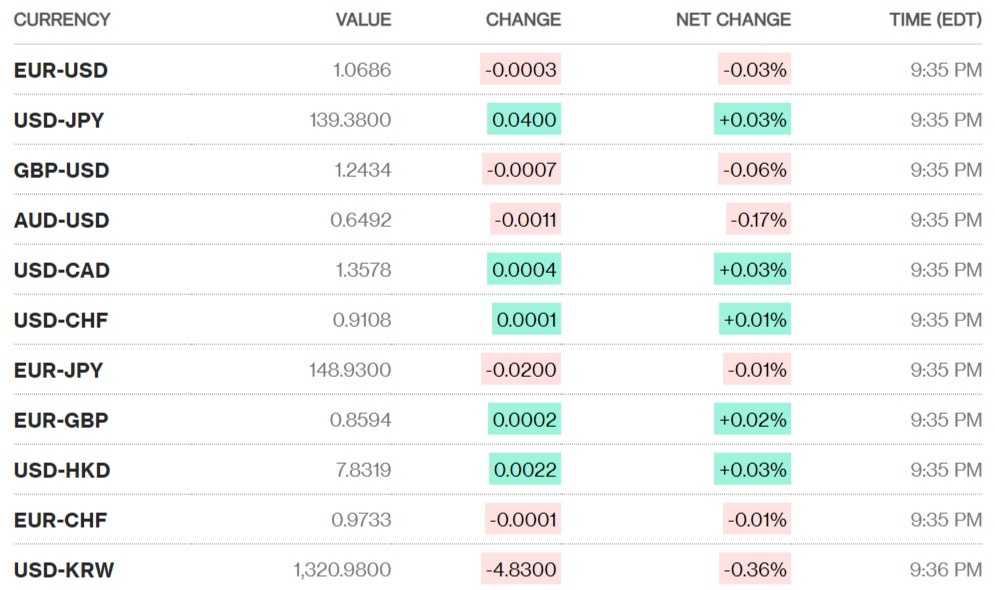Click the 1,320.9800 value cell
The width and height of the screenshot is (995, 590).
click(342, 570)
